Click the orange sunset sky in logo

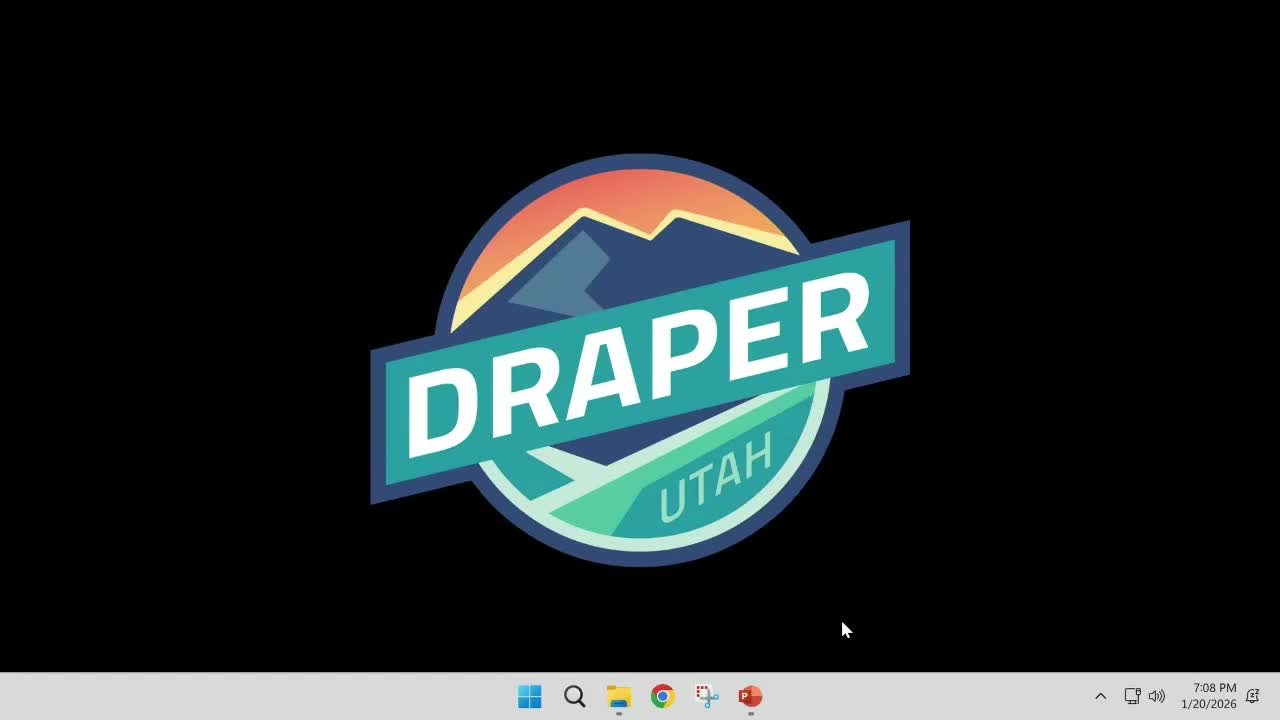[640, 195]
